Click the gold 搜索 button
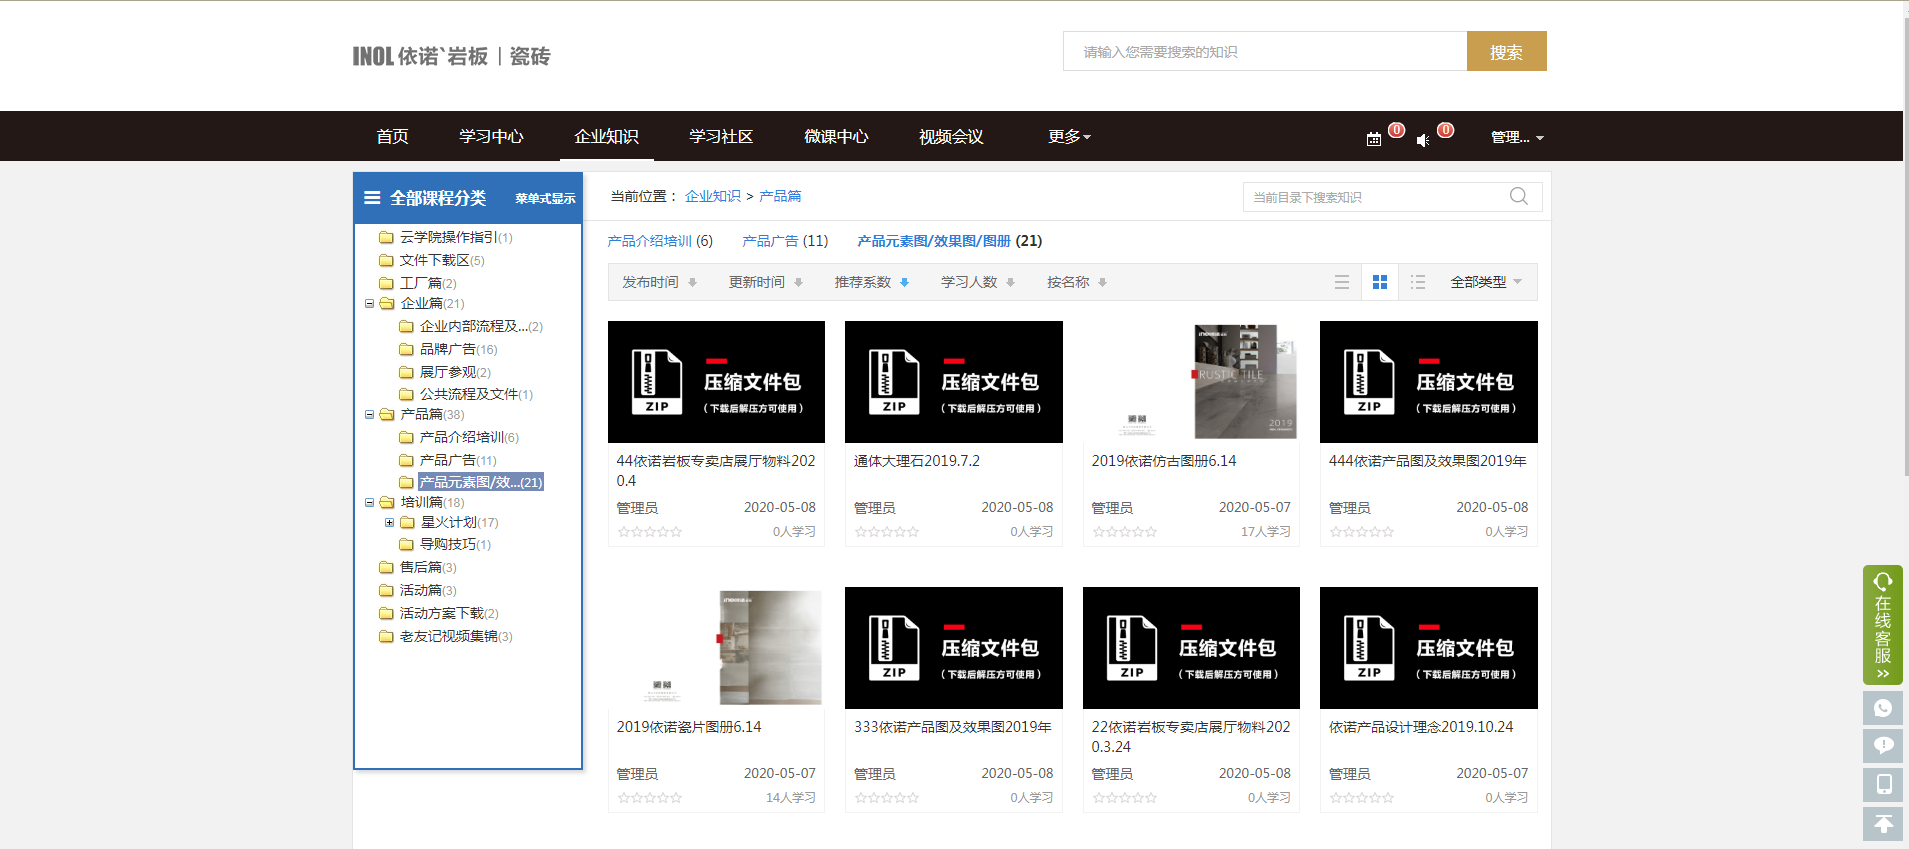This screenshot has height=849, width=1909. 1506,51
